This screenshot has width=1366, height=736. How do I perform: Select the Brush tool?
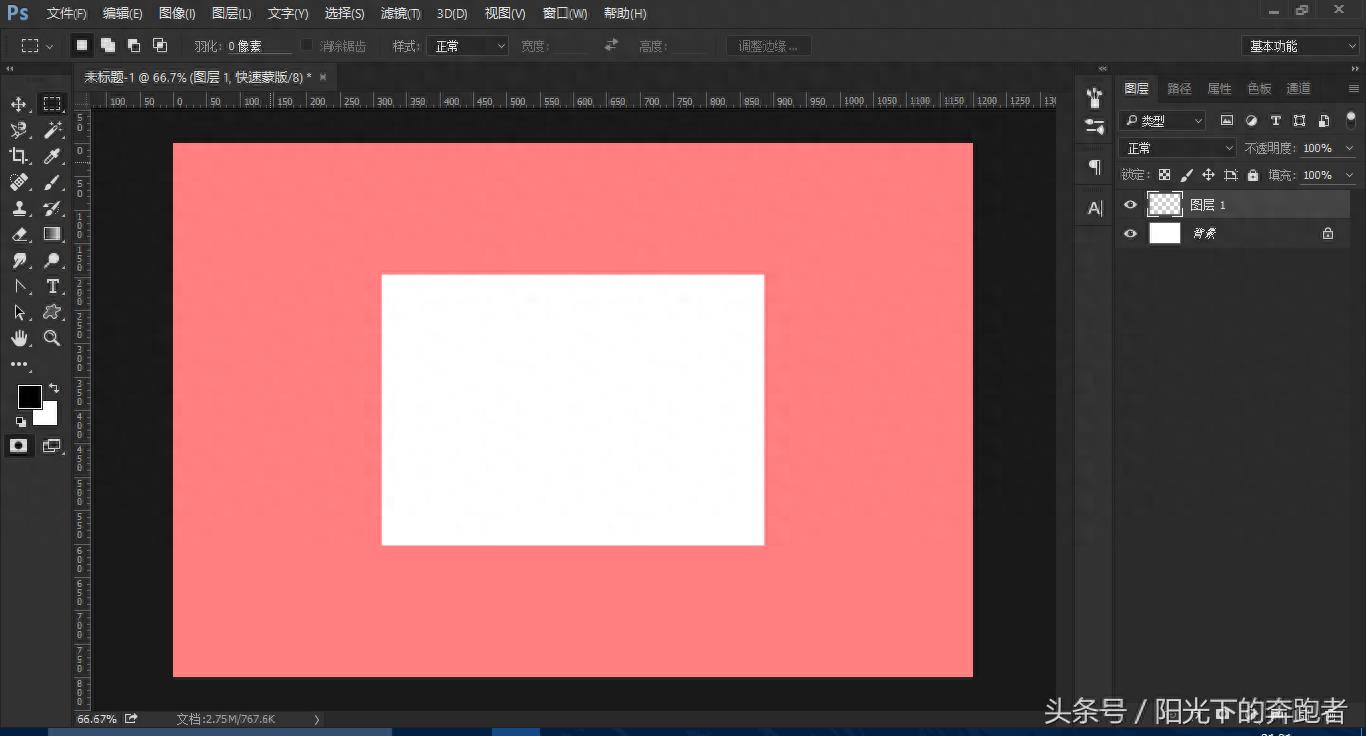click(x=52, y=182)
